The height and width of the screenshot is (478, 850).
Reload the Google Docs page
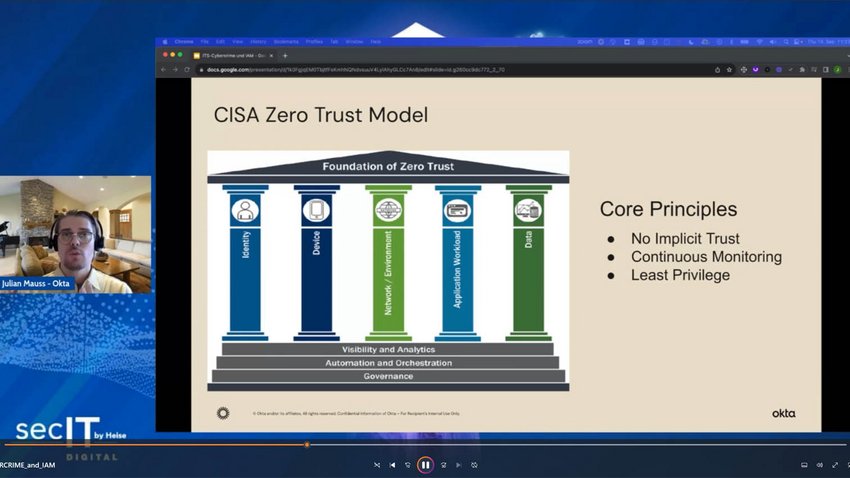click(187, 69)
